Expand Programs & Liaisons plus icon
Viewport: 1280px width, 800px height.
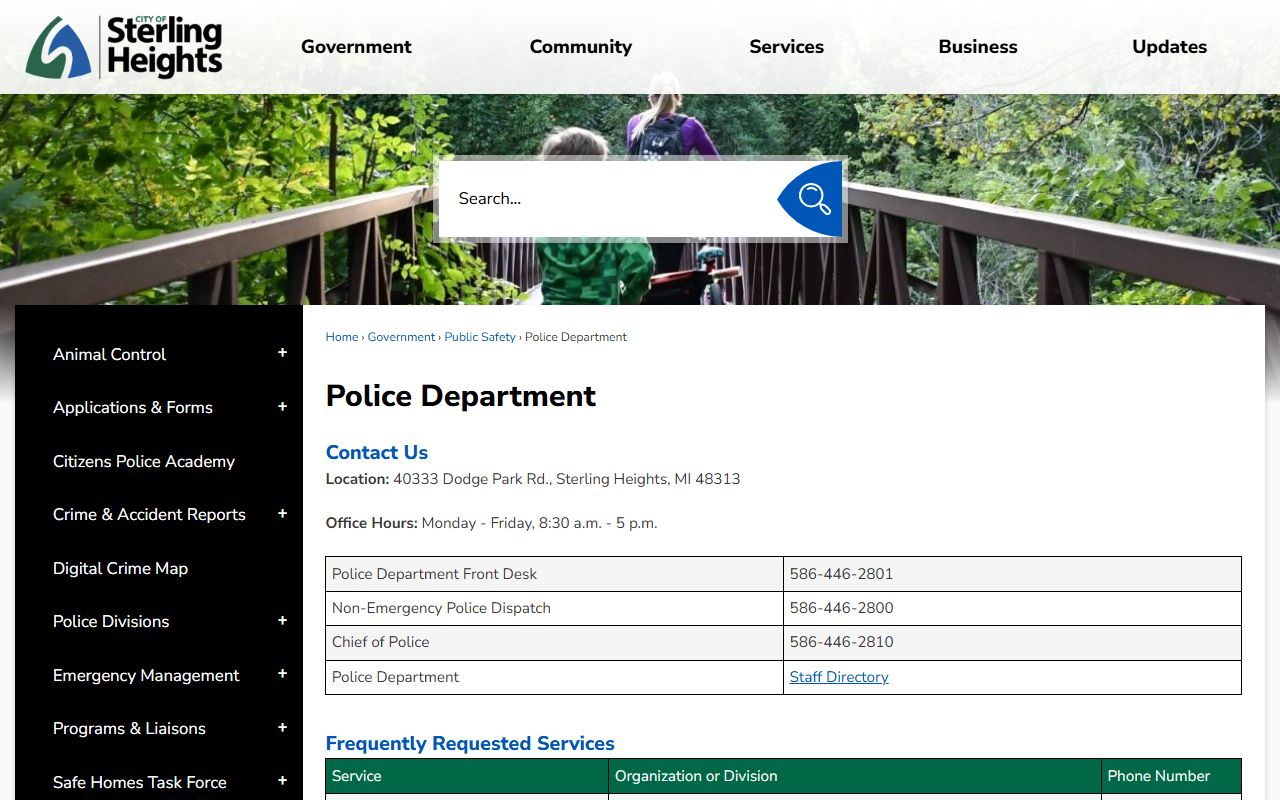282,728
